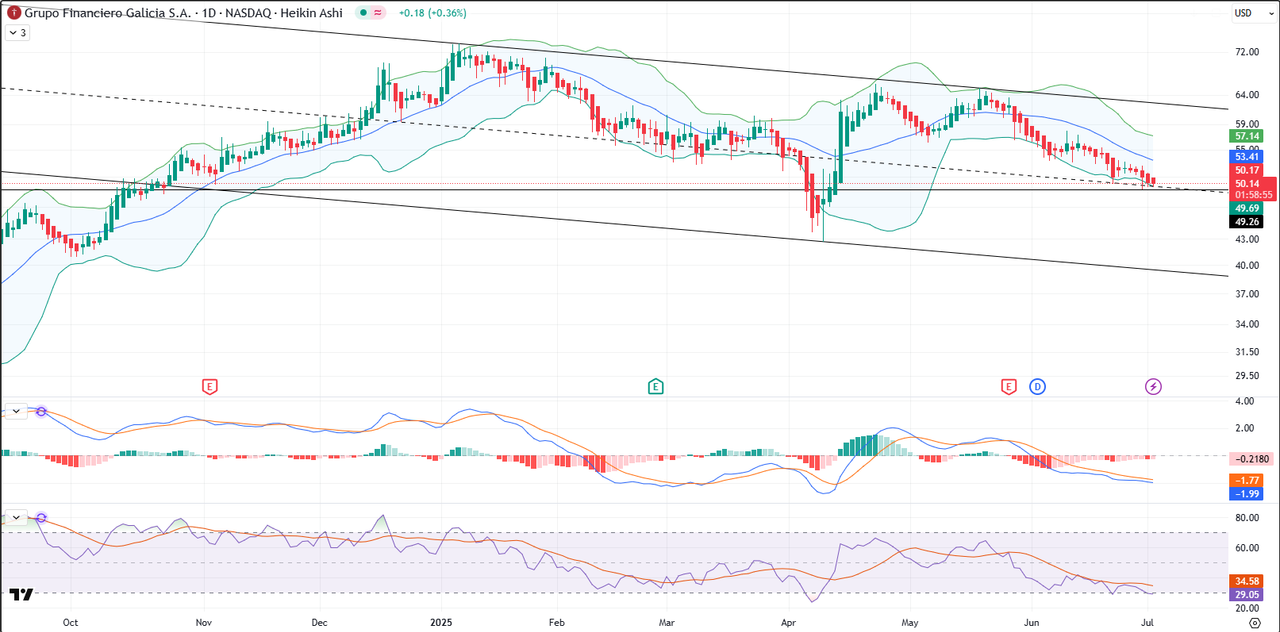This screenshot has height=632, width=1280.
Task: Click the black 49.26 horizontal line label
Action: pos(1246,222)
